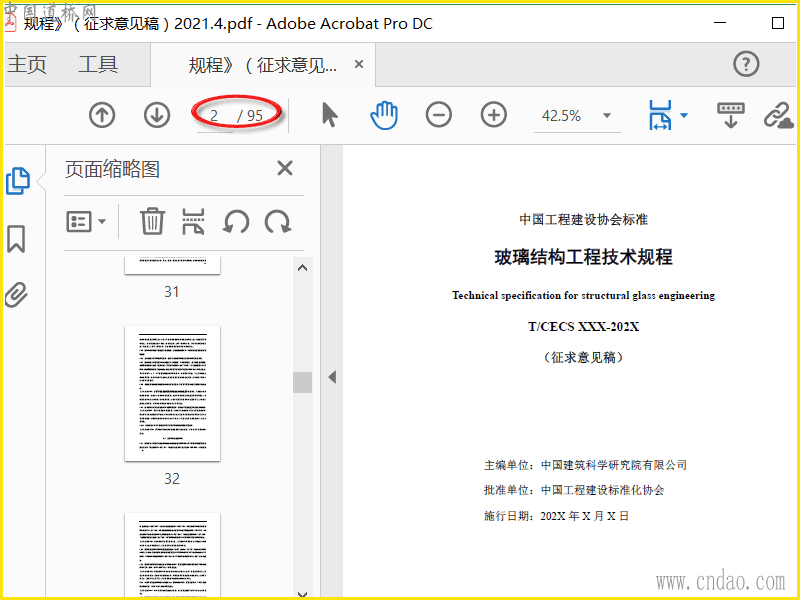Open the attachments paperclip panel
The width and height of the screenshot is (800, 600).
click(x=16, y=294)
